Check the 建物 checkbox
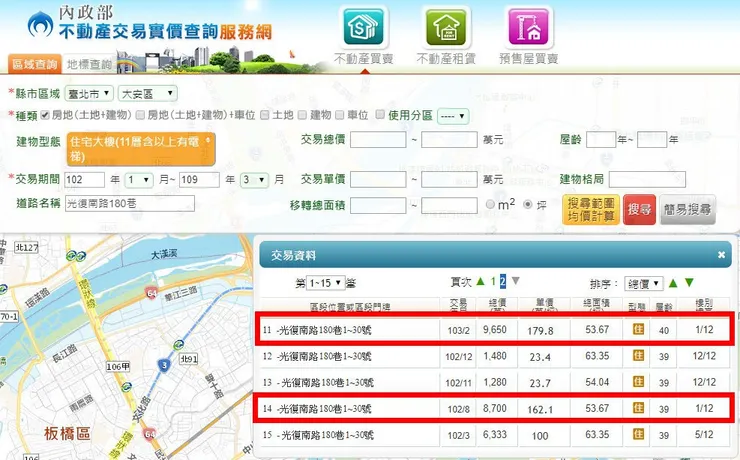740x460 pixels. 302,115
